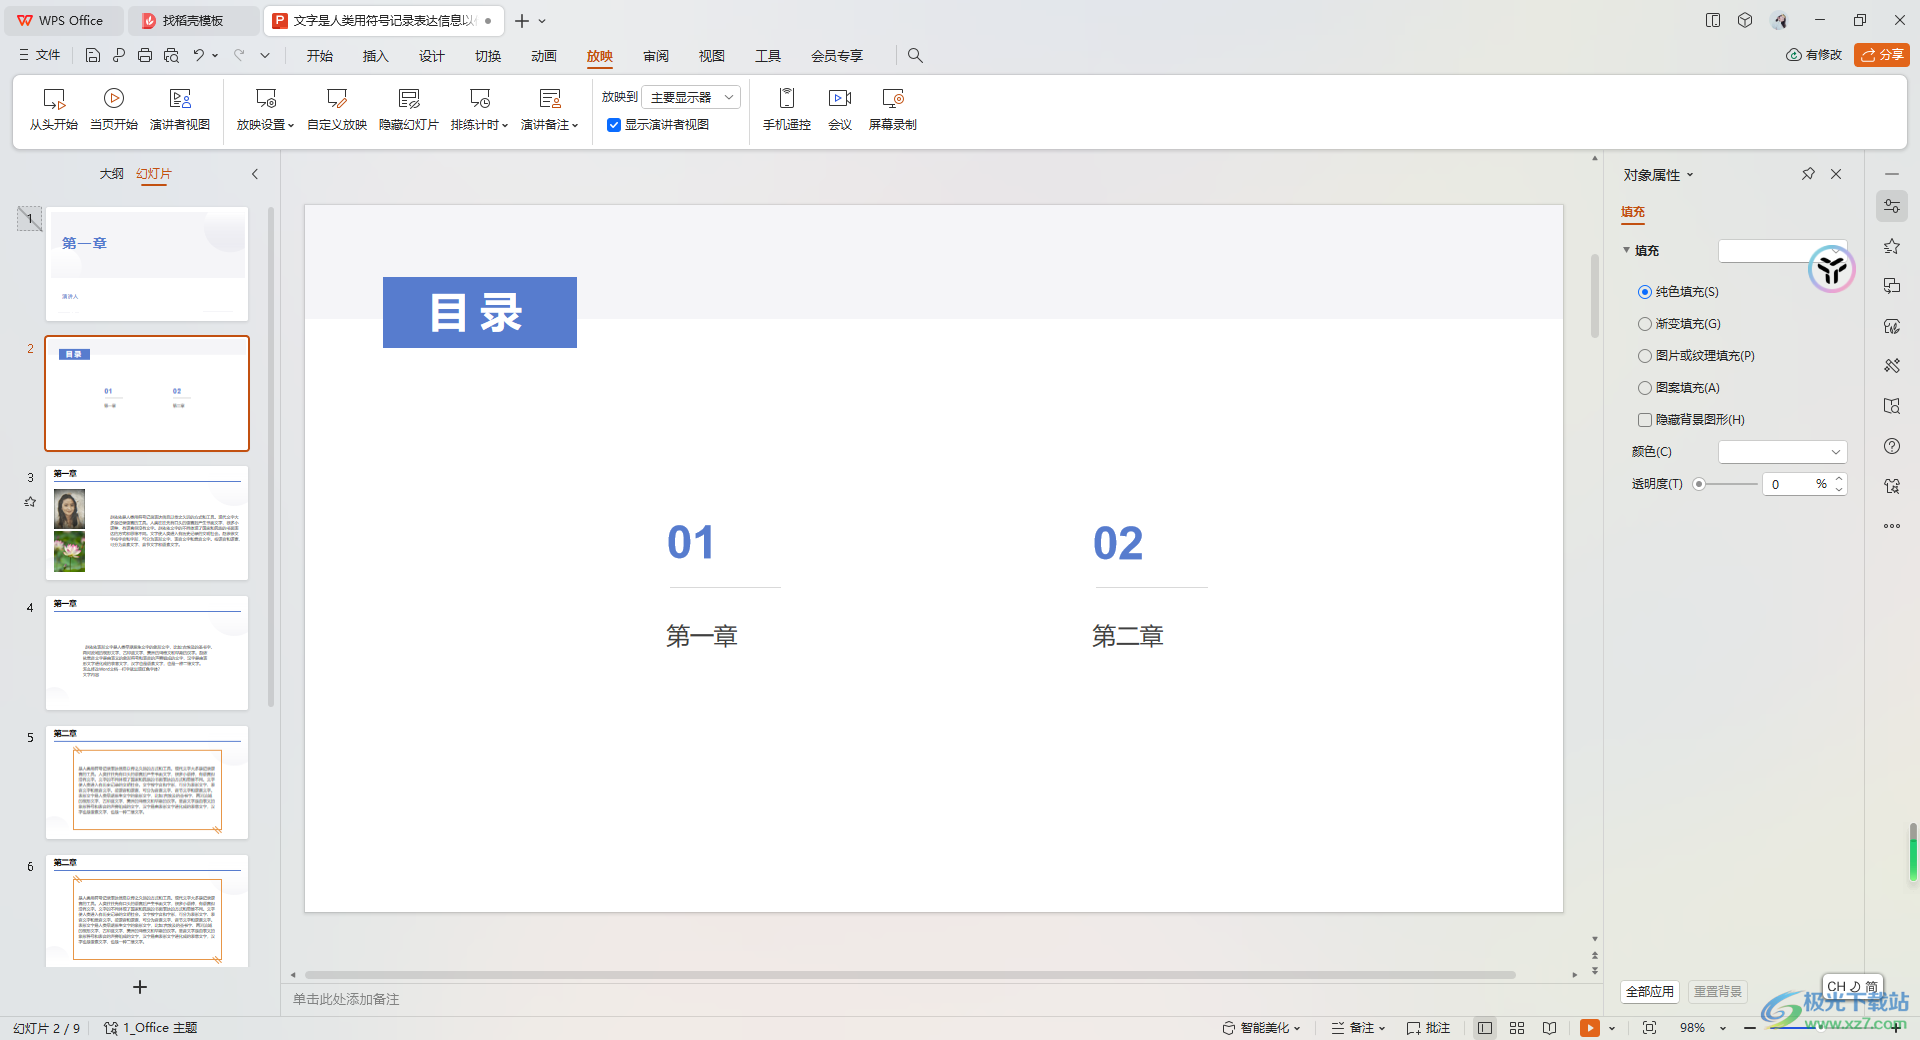
Task: Click the save icon in quick toolbar
Action: click(93, 56)
